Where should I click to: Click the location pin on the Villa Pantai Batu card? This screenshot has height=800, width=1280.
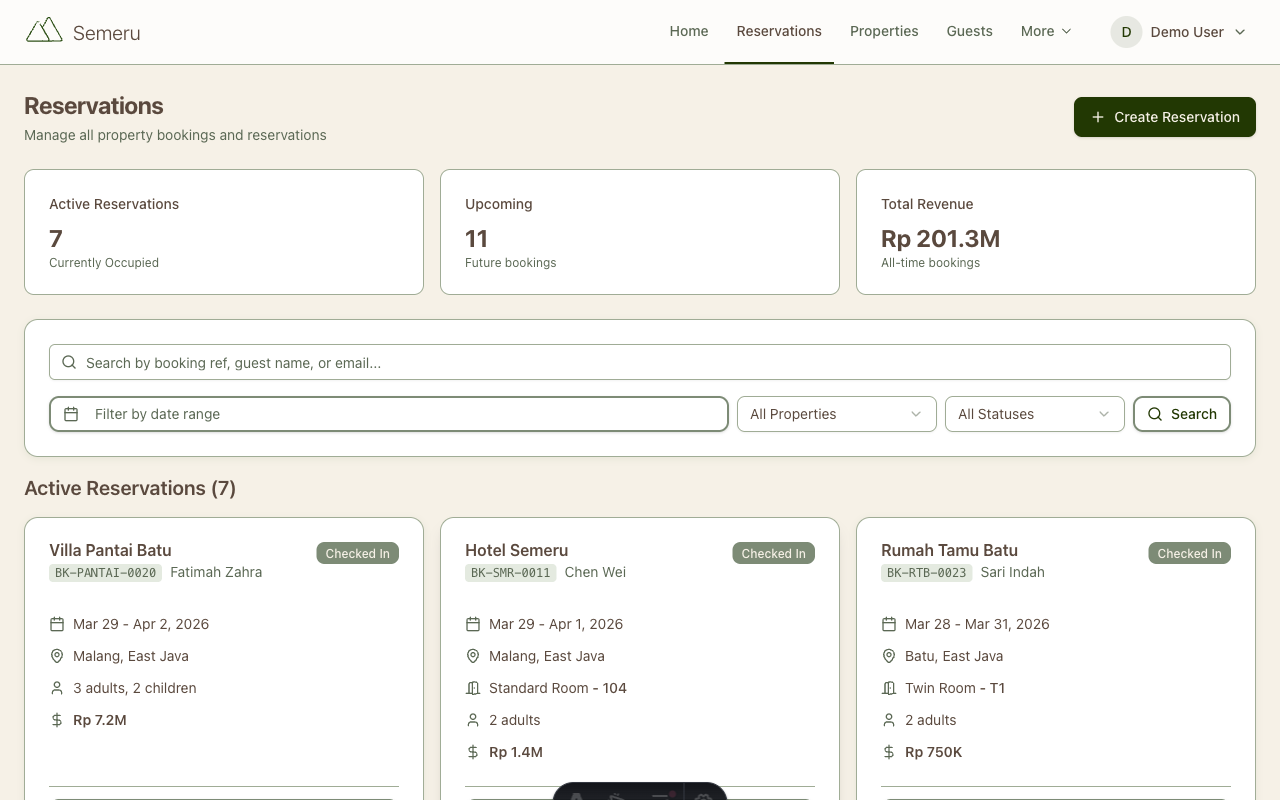click(x=57, y=656)
